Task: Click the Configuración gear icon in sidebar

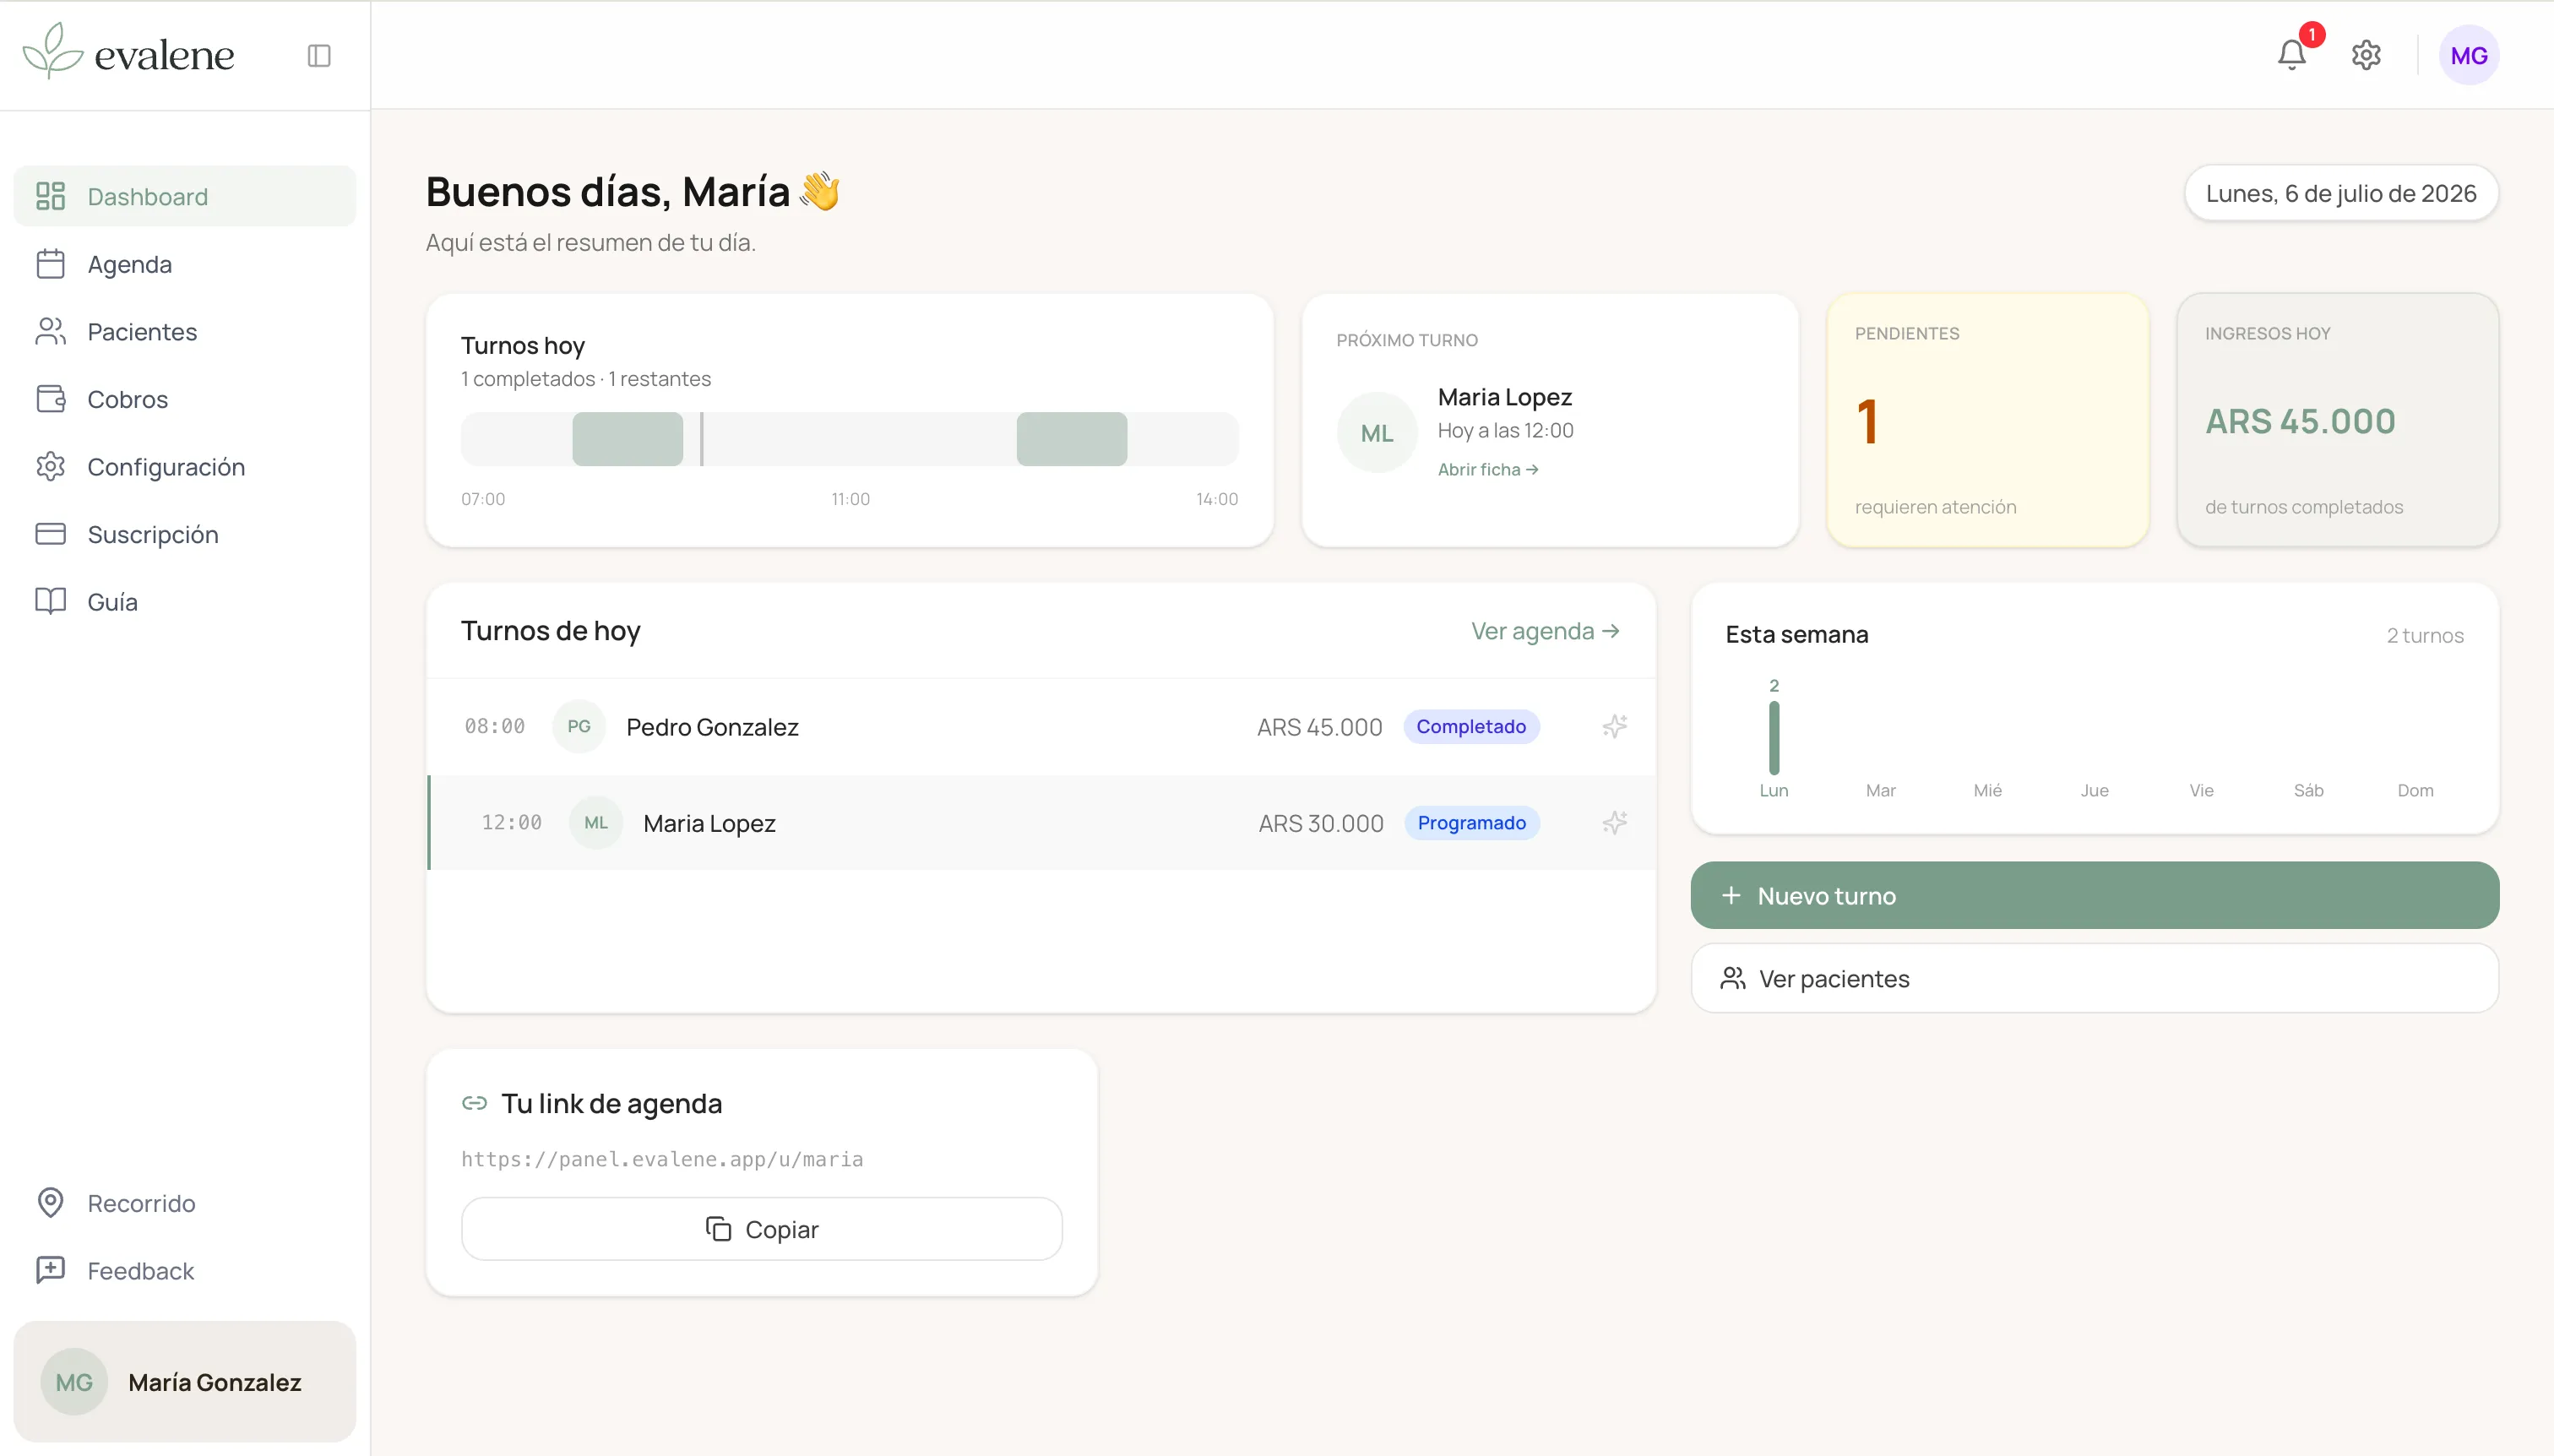Action: [x=50, y=466]
